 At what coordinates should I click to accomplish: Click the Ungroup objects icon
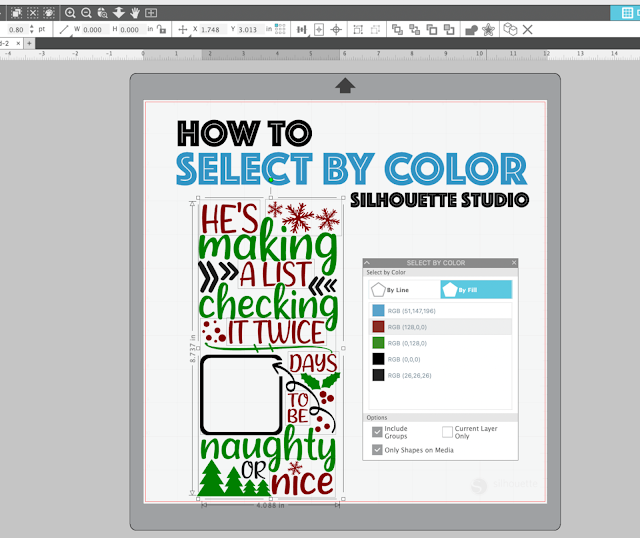(375, 29)
